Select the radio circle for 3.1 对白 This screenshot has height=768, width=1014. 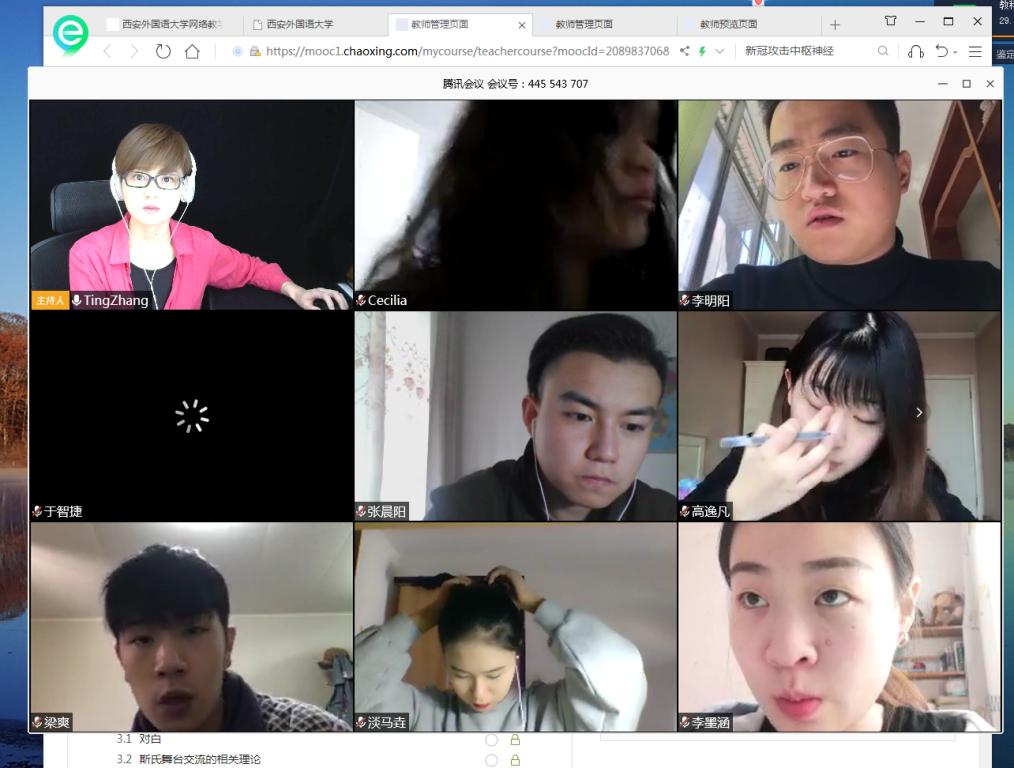pyautogui.click(x=491, y=740)
